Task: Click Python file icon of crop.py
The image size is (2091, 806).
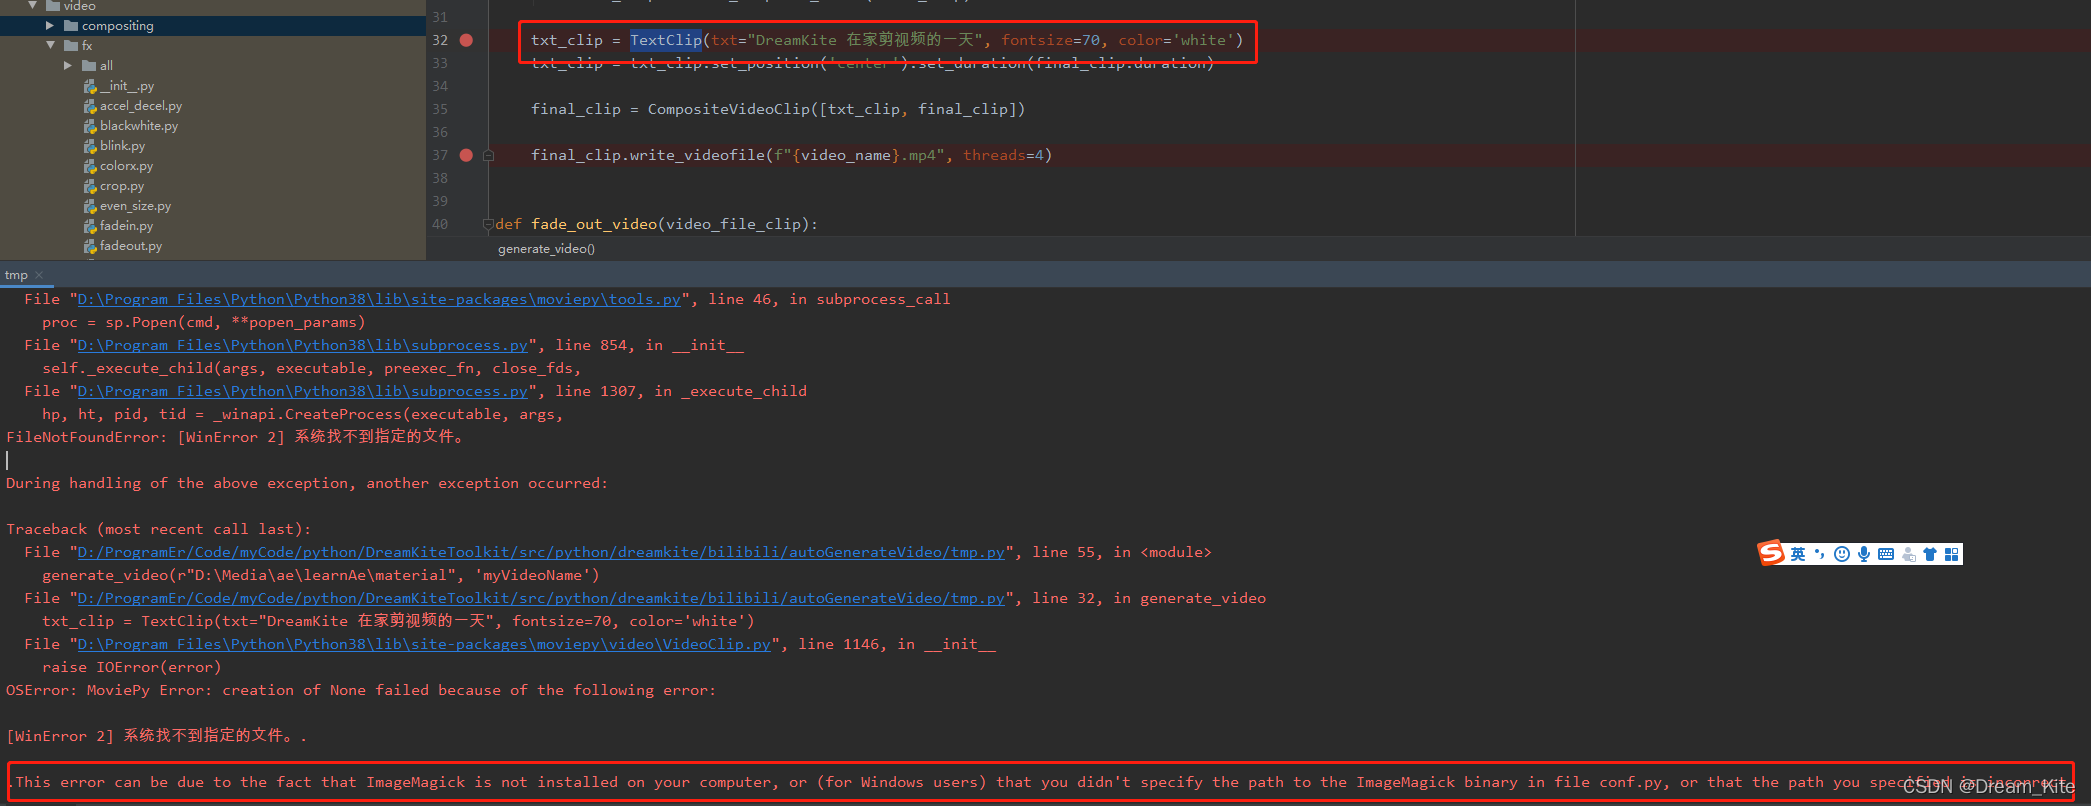Action: 90,186
